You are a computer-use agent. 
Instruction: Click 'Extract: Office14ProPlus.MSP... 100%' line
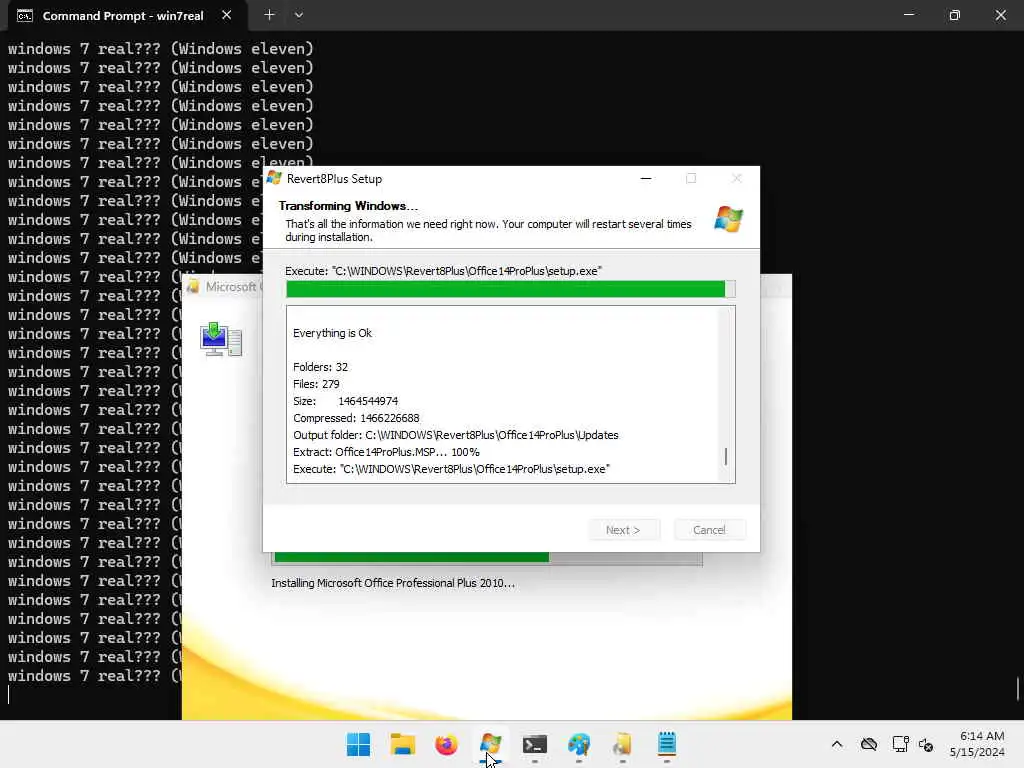pos(386,452)
